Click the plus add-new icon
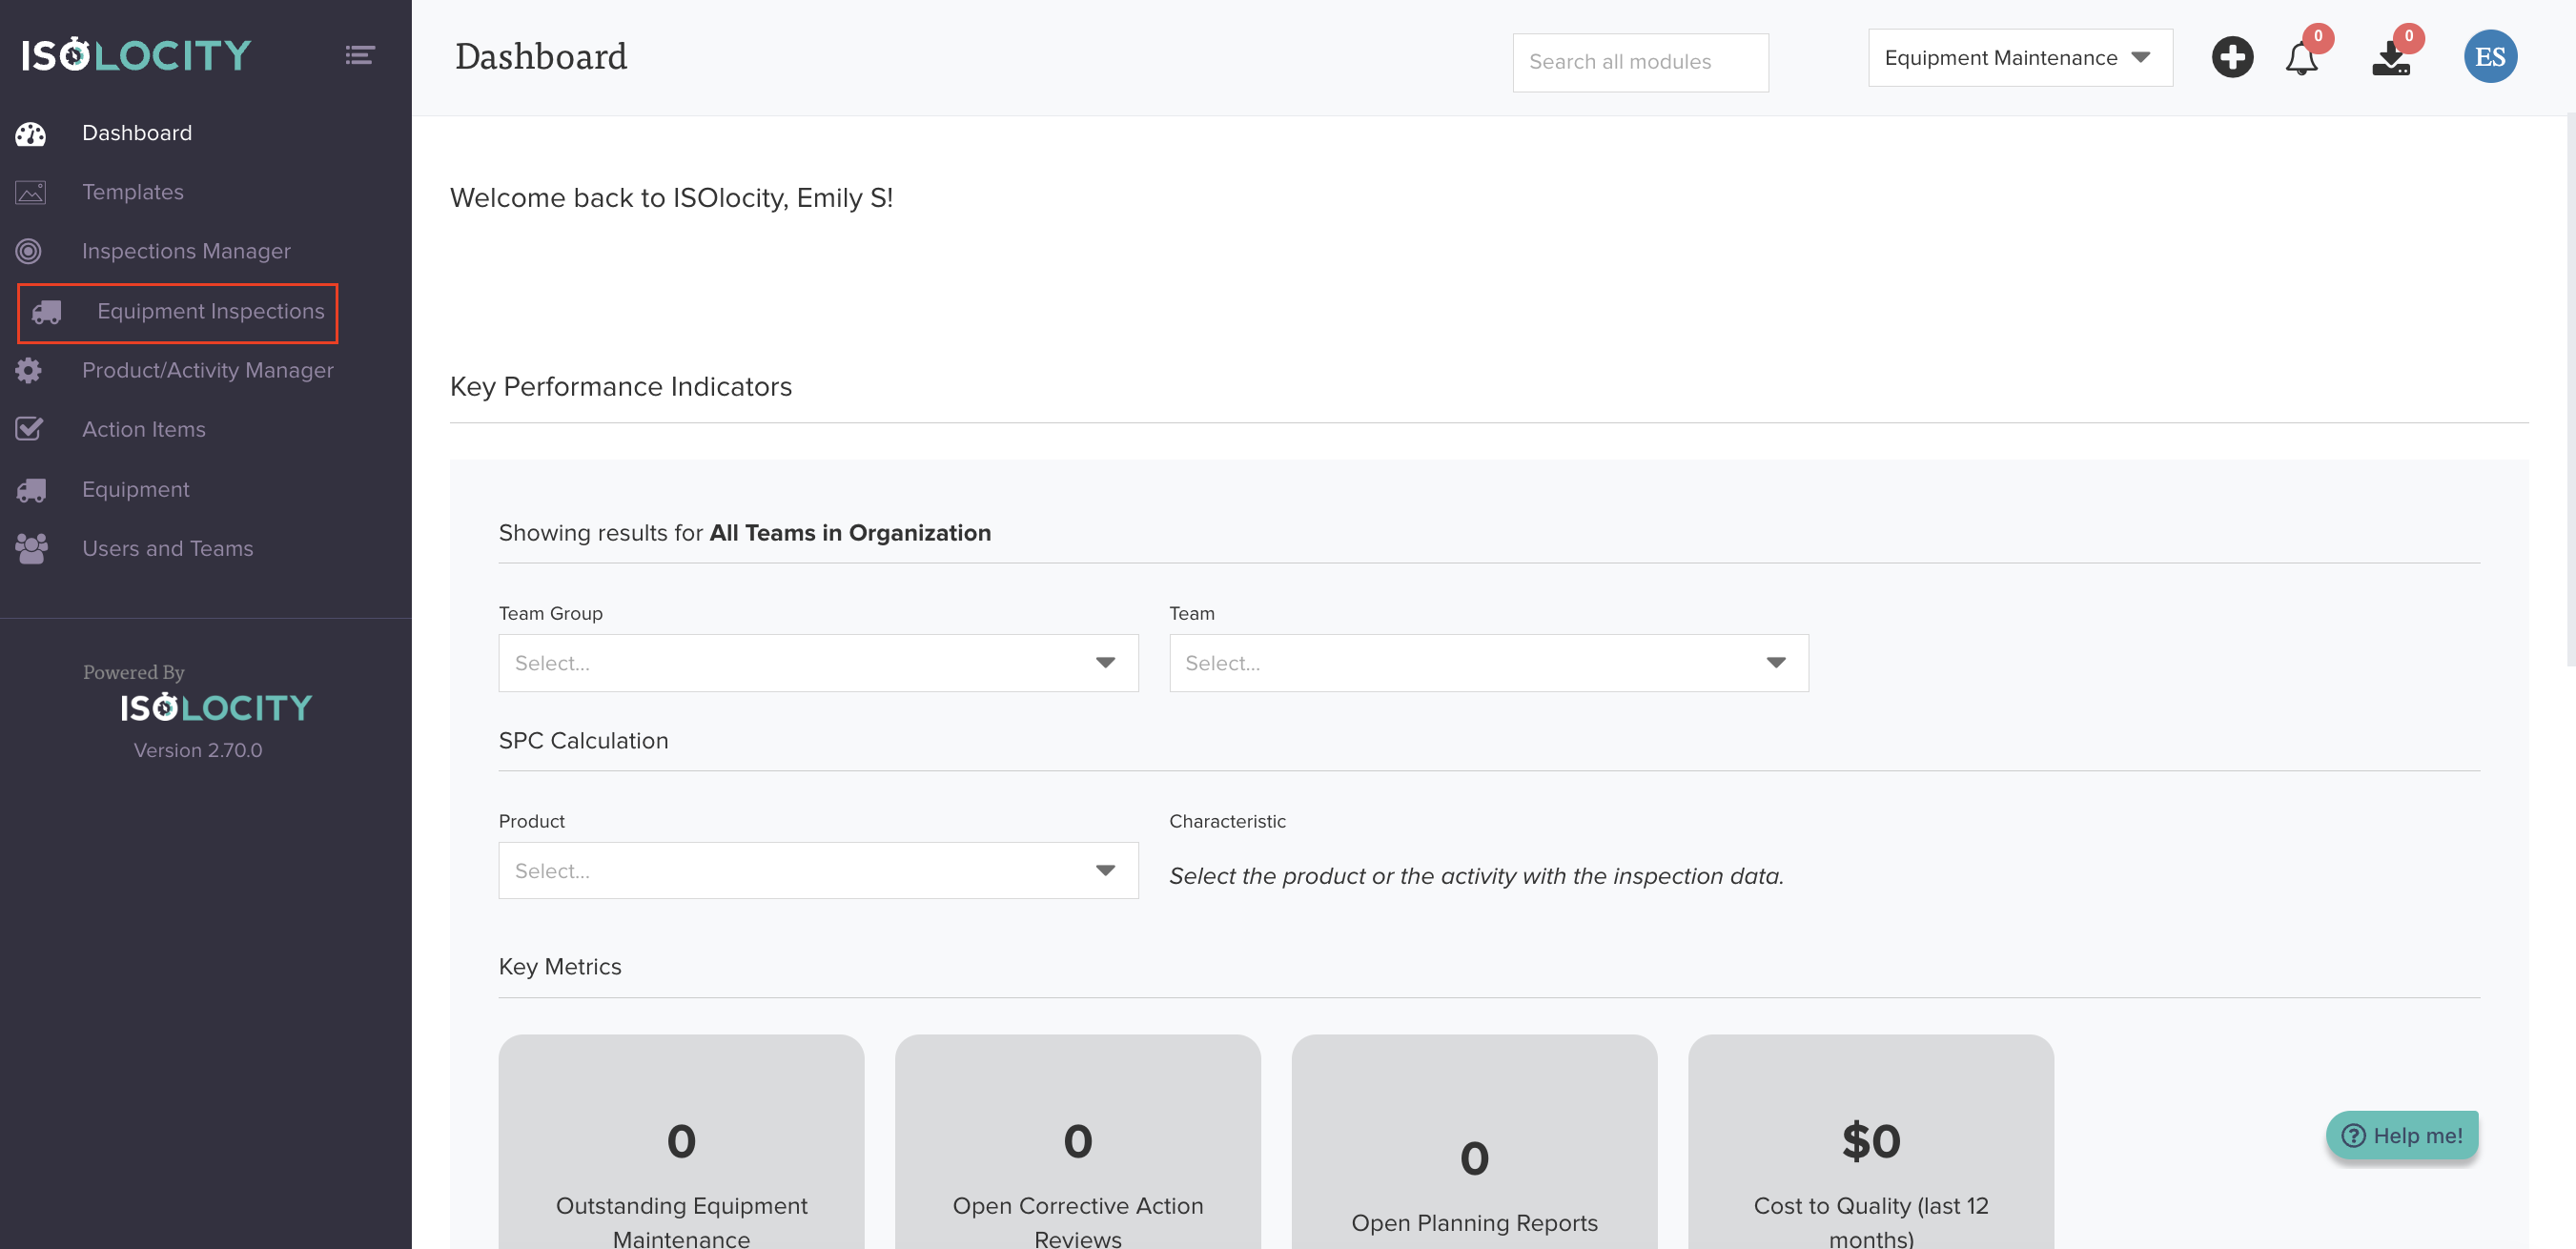 pyautogui.click(x=2231, y=57)
